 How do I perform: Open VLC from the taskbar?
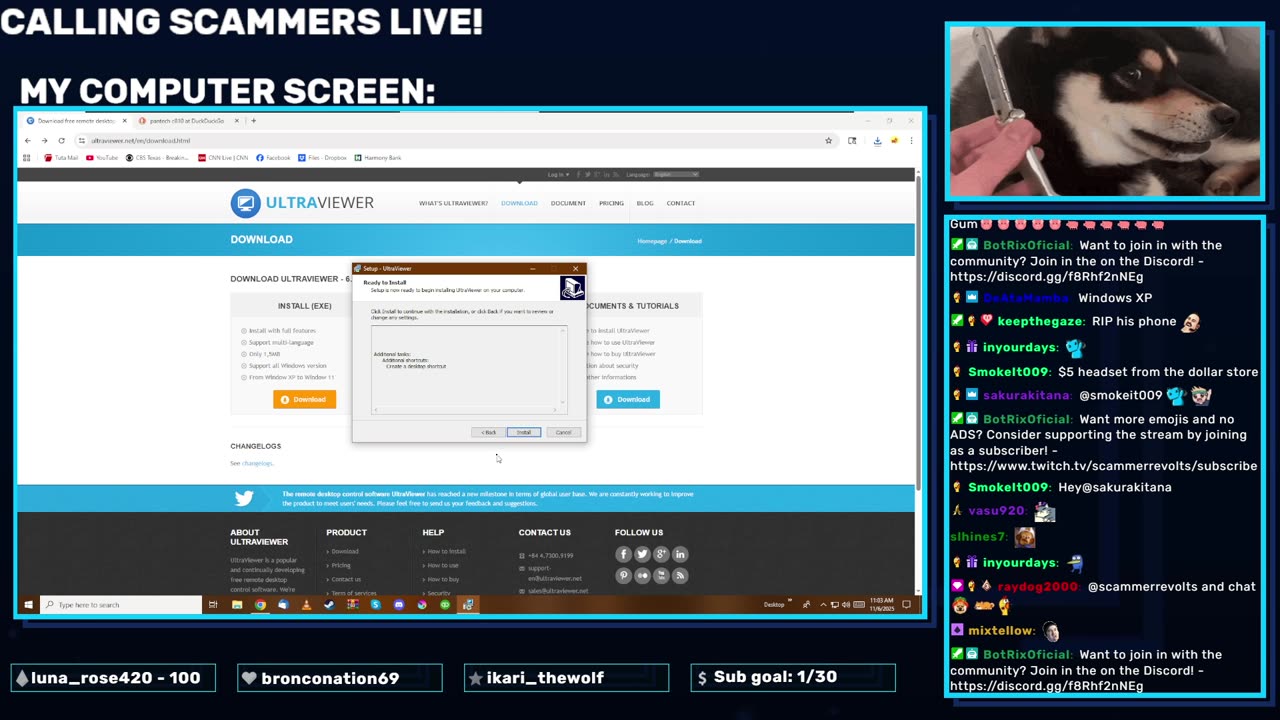pyautogui.click(x=306, y=604)
